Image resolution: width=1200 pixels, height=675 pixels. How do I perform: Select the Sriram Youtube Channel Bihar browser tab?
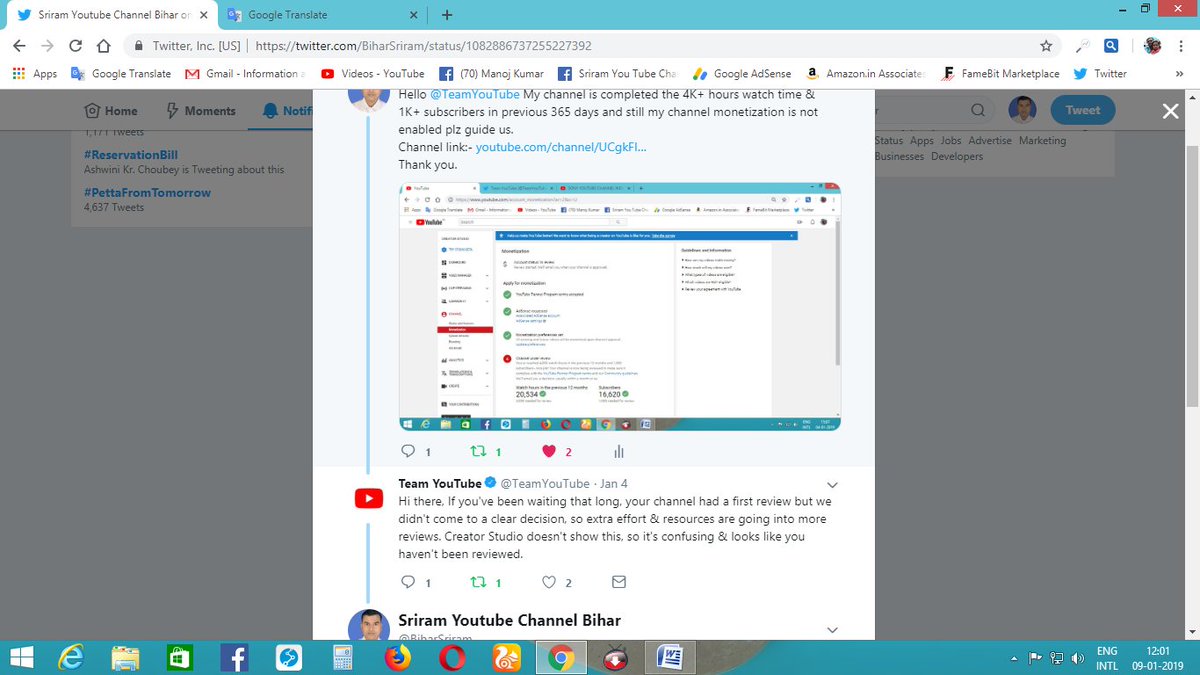pos(110,15)
